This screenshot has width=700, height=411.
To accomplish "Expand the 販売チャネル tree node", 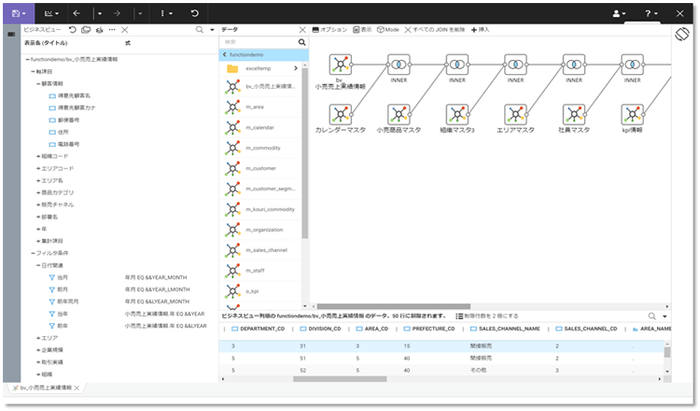I will click(38, 205).
